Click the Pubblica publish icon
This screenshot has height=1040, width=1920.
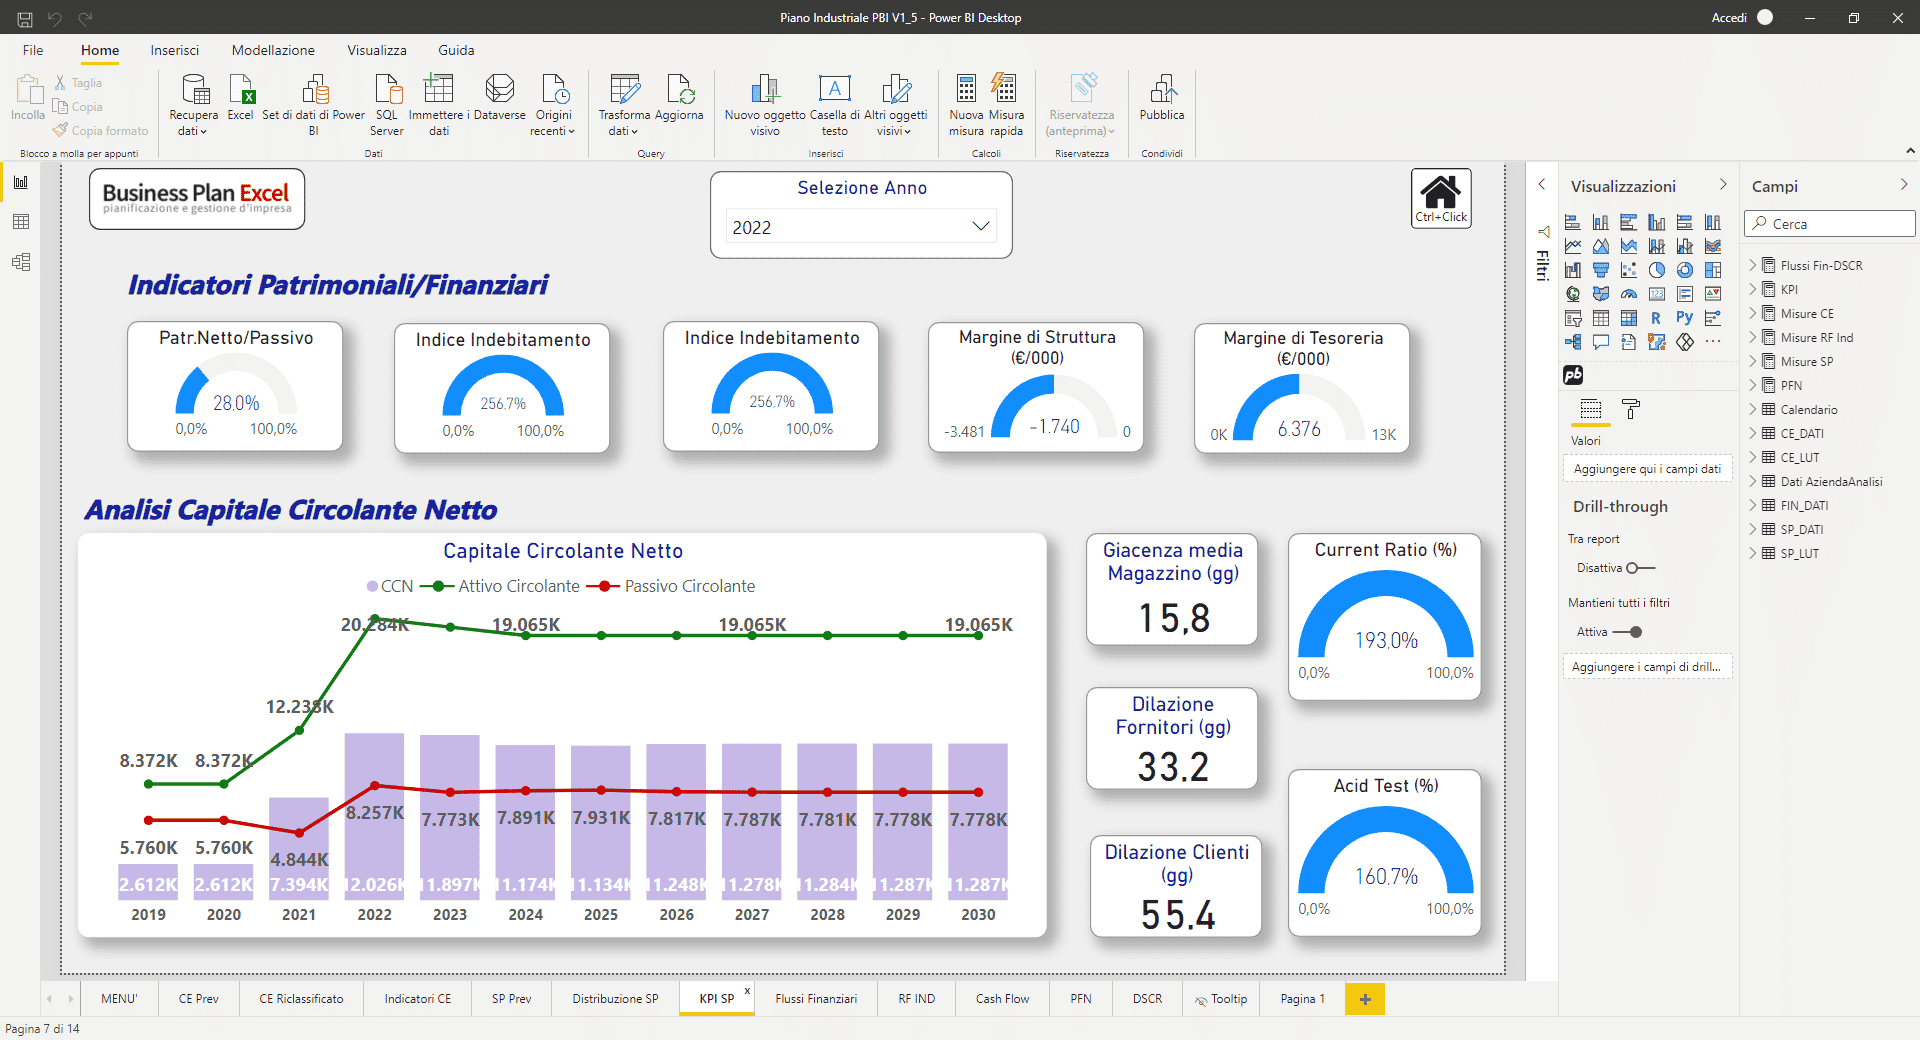tap(1162, 91)
